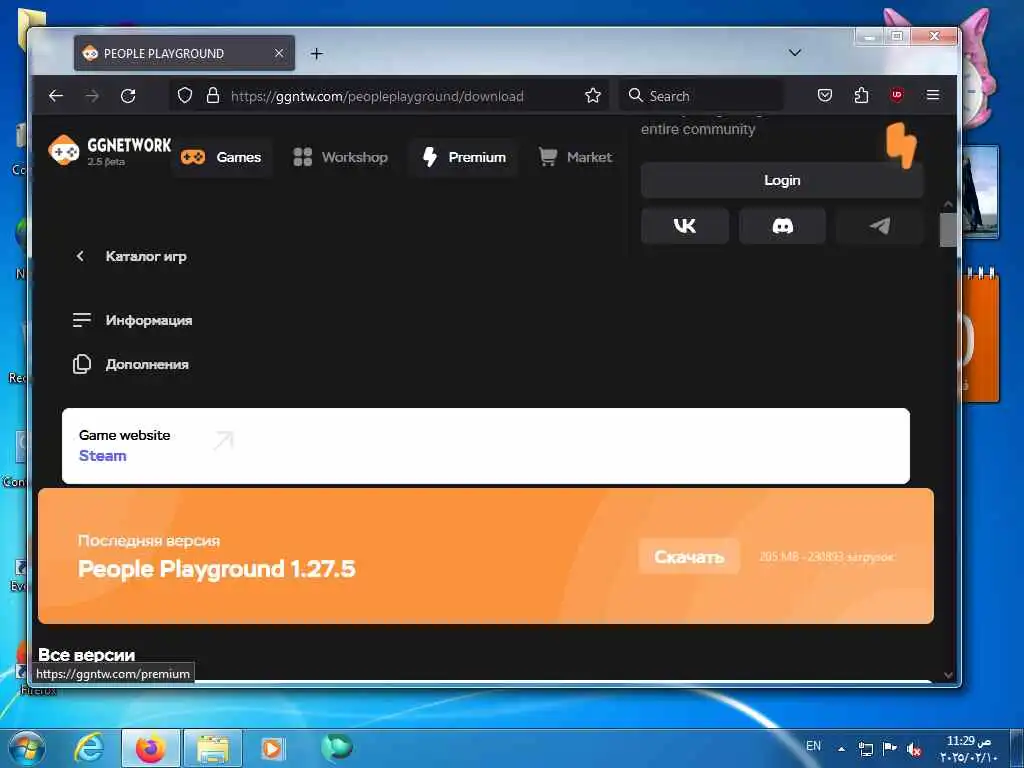Open the Информация section
The height and width of the screenshot is (768, 1024).
[133, 321]
